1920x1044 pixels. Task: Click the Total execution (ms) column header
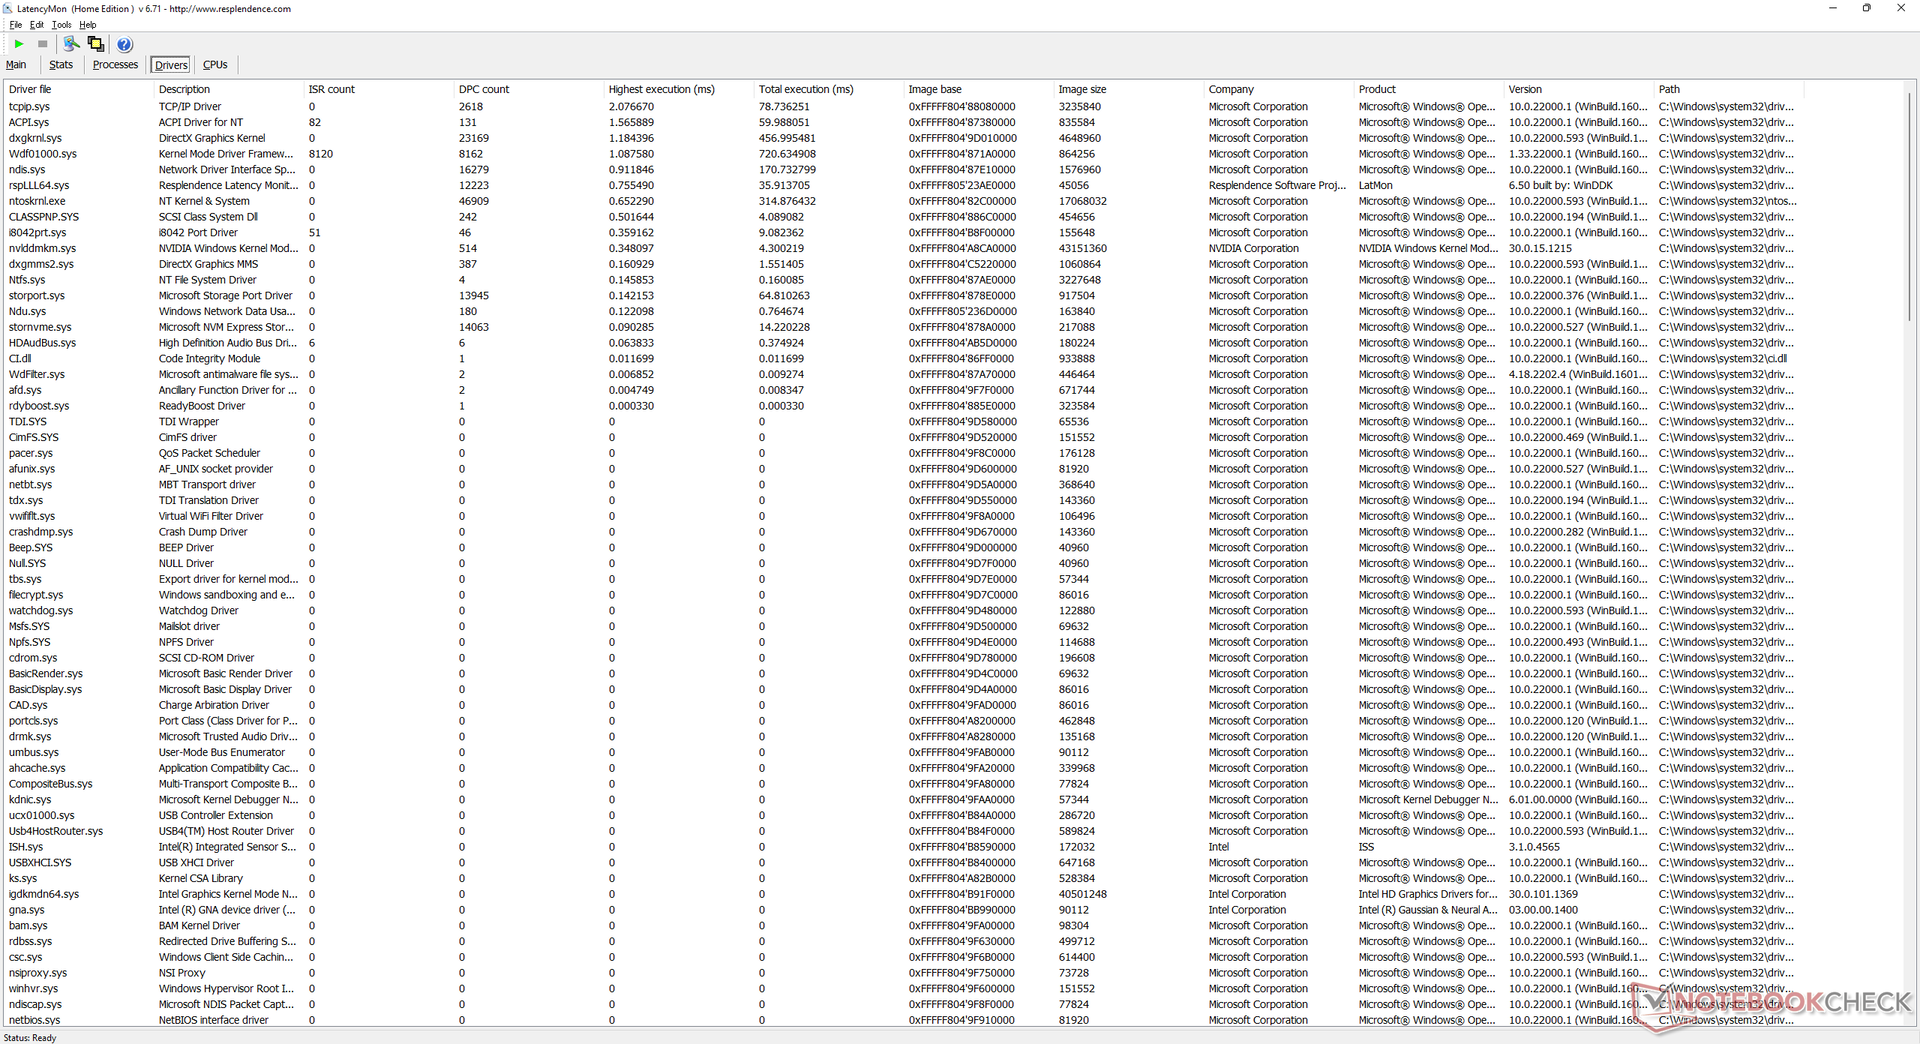pos(806,89)
